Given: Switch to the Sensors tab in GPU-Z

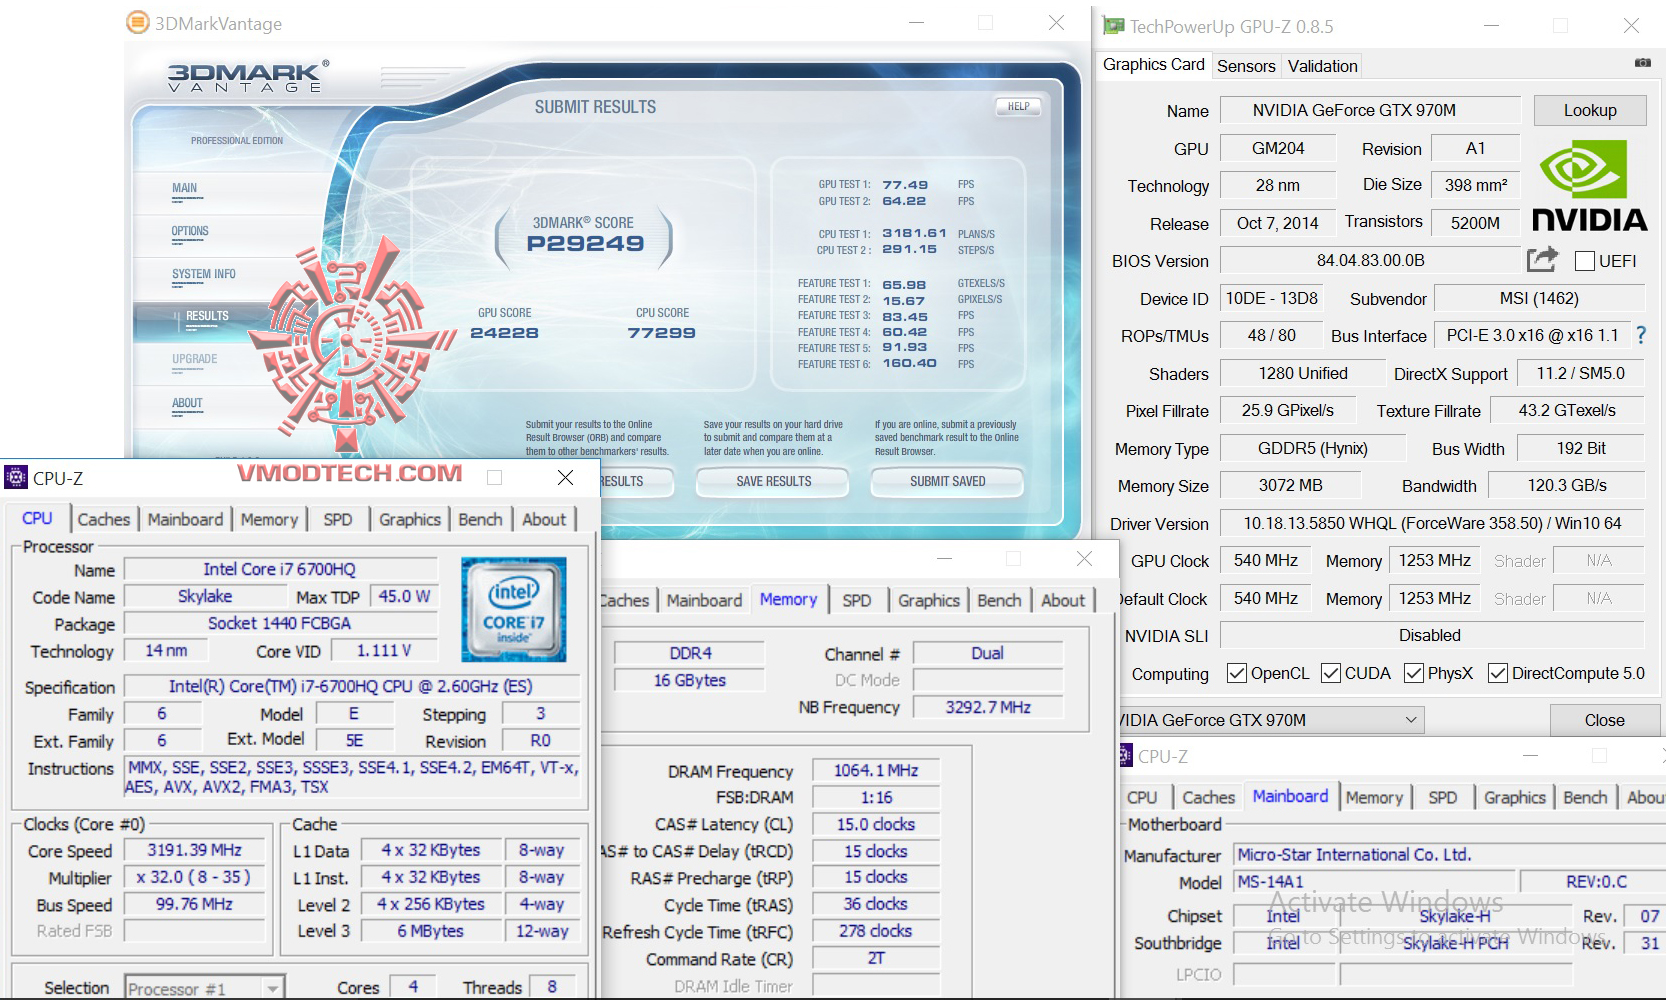Looking at the screenshot, I should tap(1246, 66).
